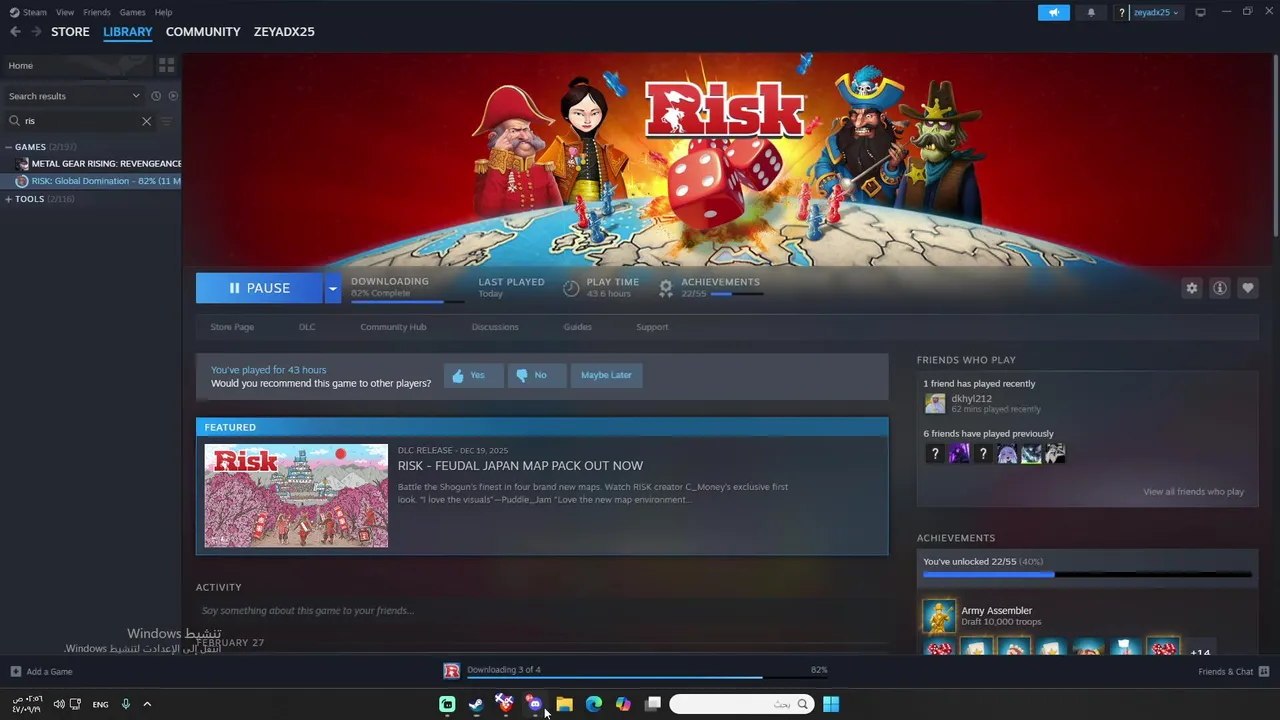View all friends who play
This screenshot has width=1280, height=720.
point(1193,492)
